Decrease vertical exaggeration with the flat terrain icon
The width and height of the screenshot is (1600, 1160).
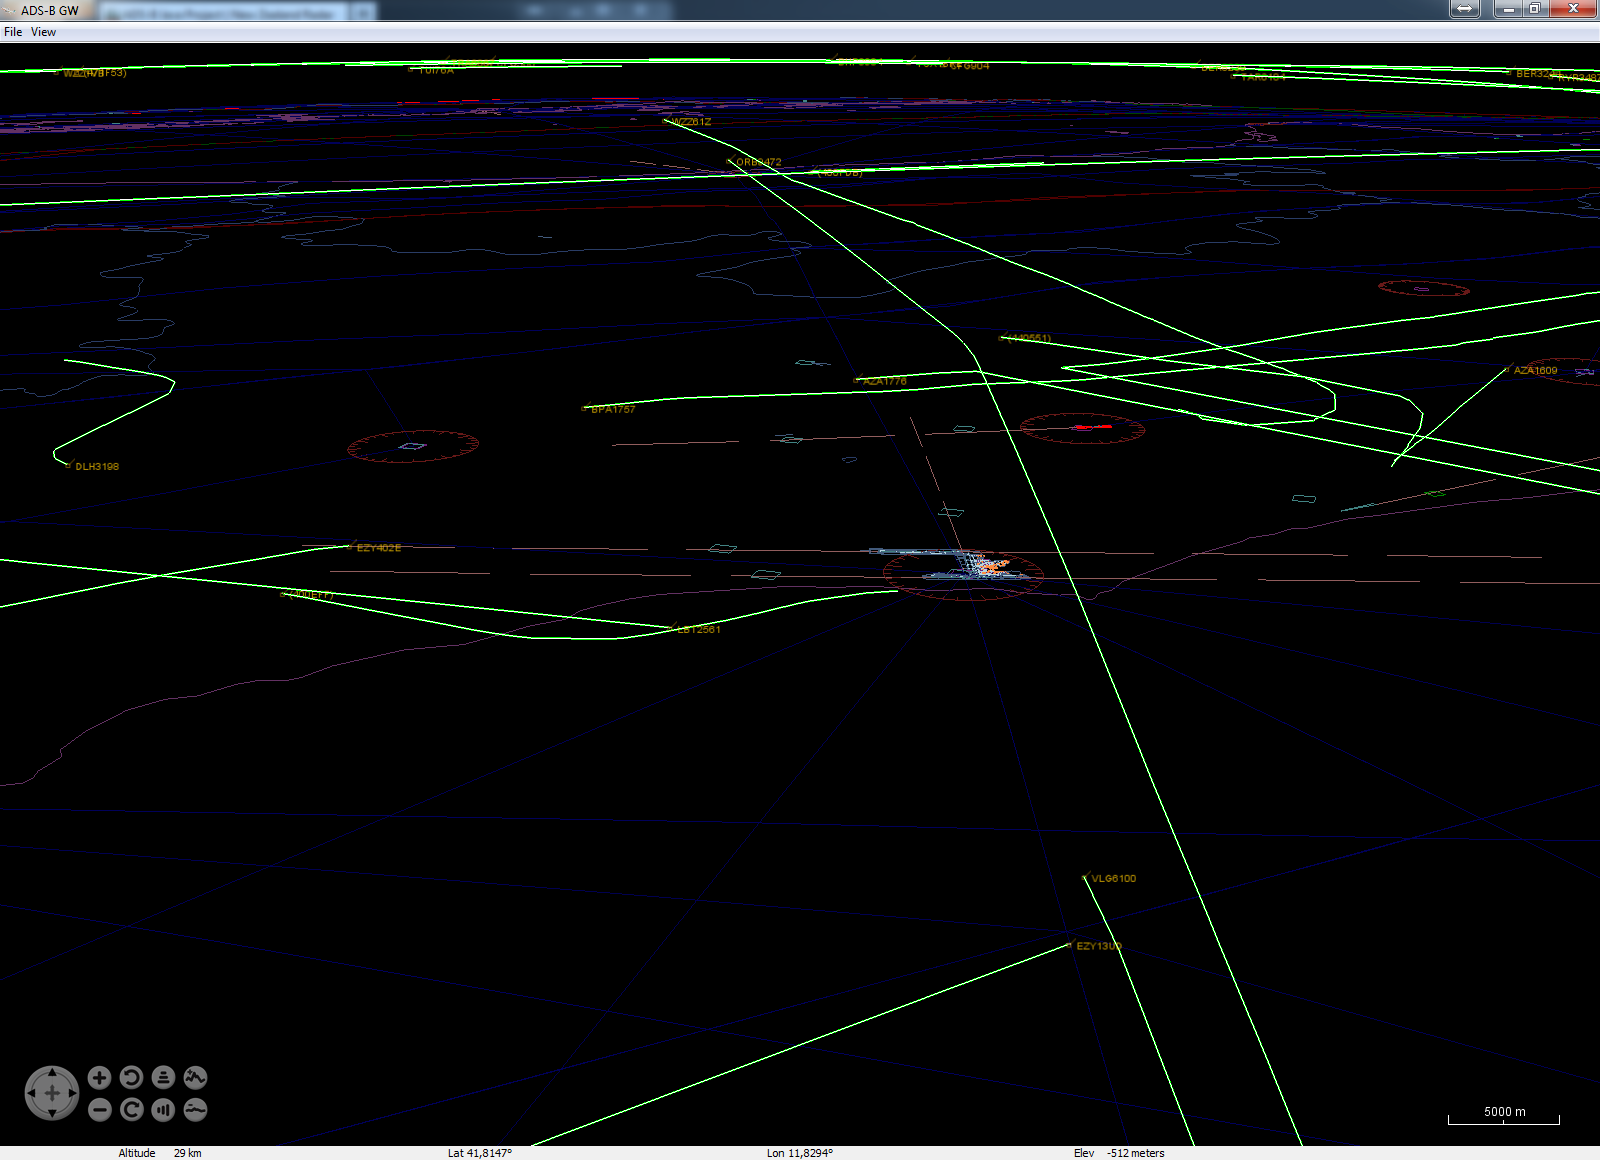[195, 1109]
